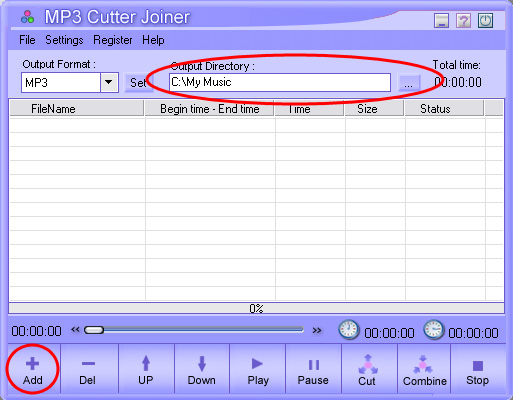Start playback with the Play button
Image resolution: width=513 pixels, height=400 pixels.
[258, 369]
